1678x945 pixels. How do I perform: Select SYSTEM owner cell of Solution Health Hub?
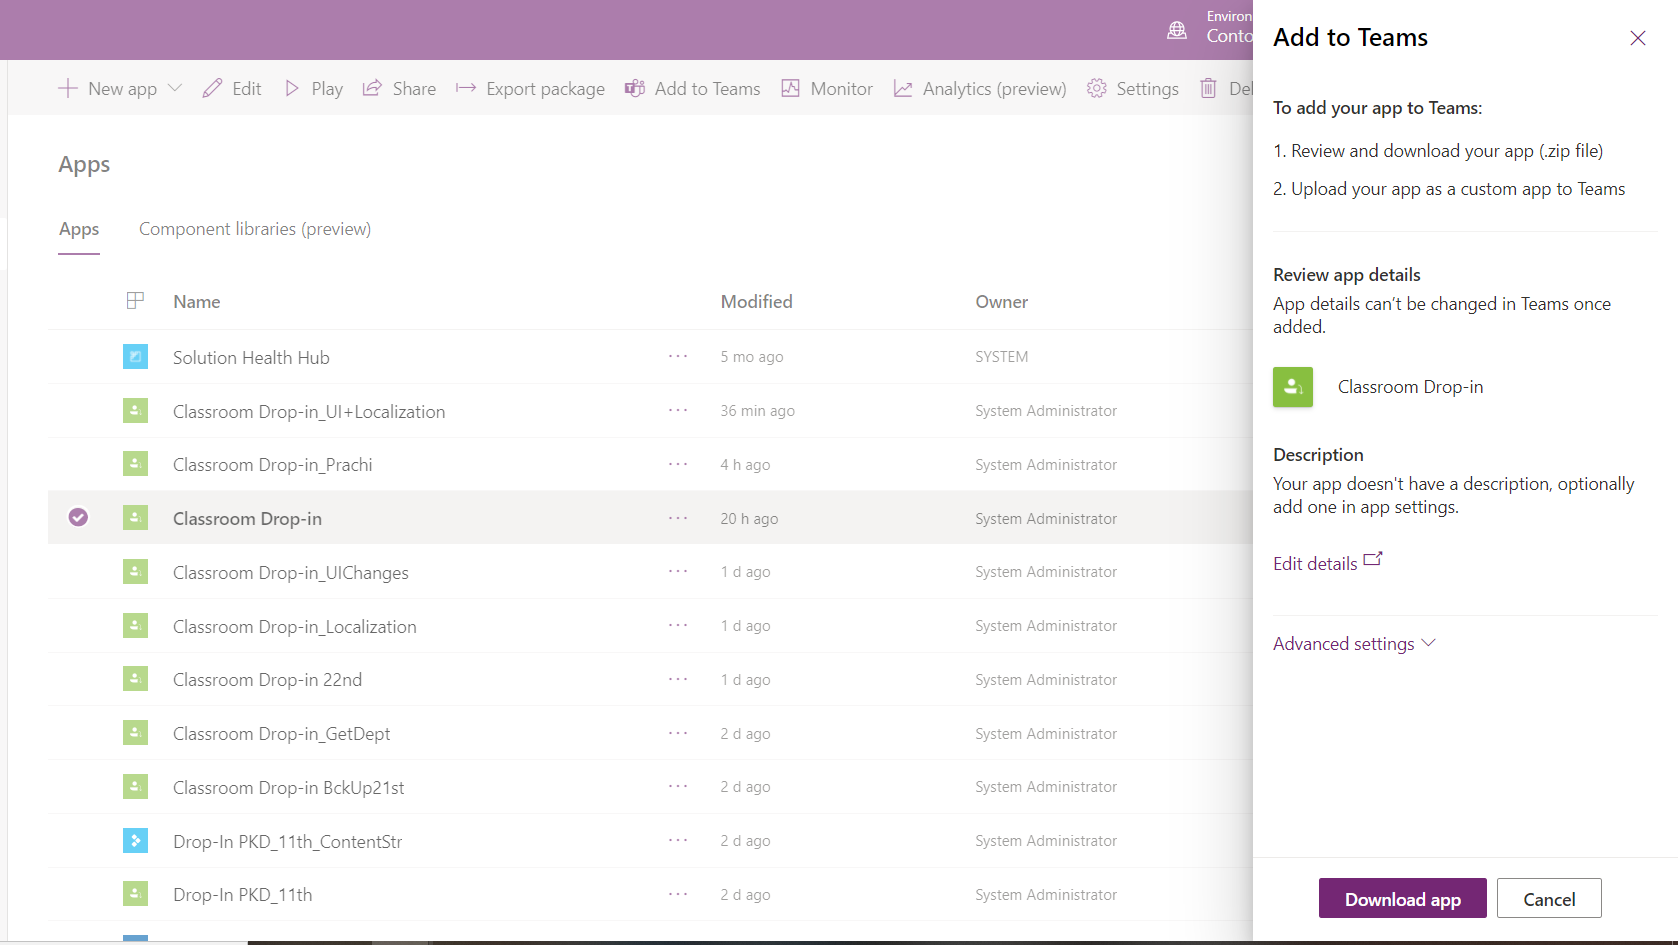click(x=1002, y=357)
